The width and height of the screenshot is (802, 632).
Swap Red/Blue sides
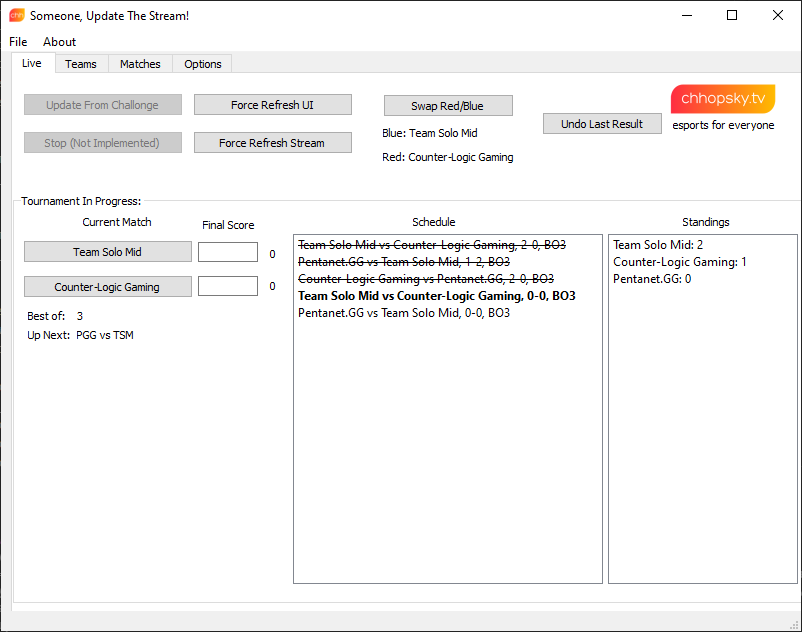click(x=448, y=106)
